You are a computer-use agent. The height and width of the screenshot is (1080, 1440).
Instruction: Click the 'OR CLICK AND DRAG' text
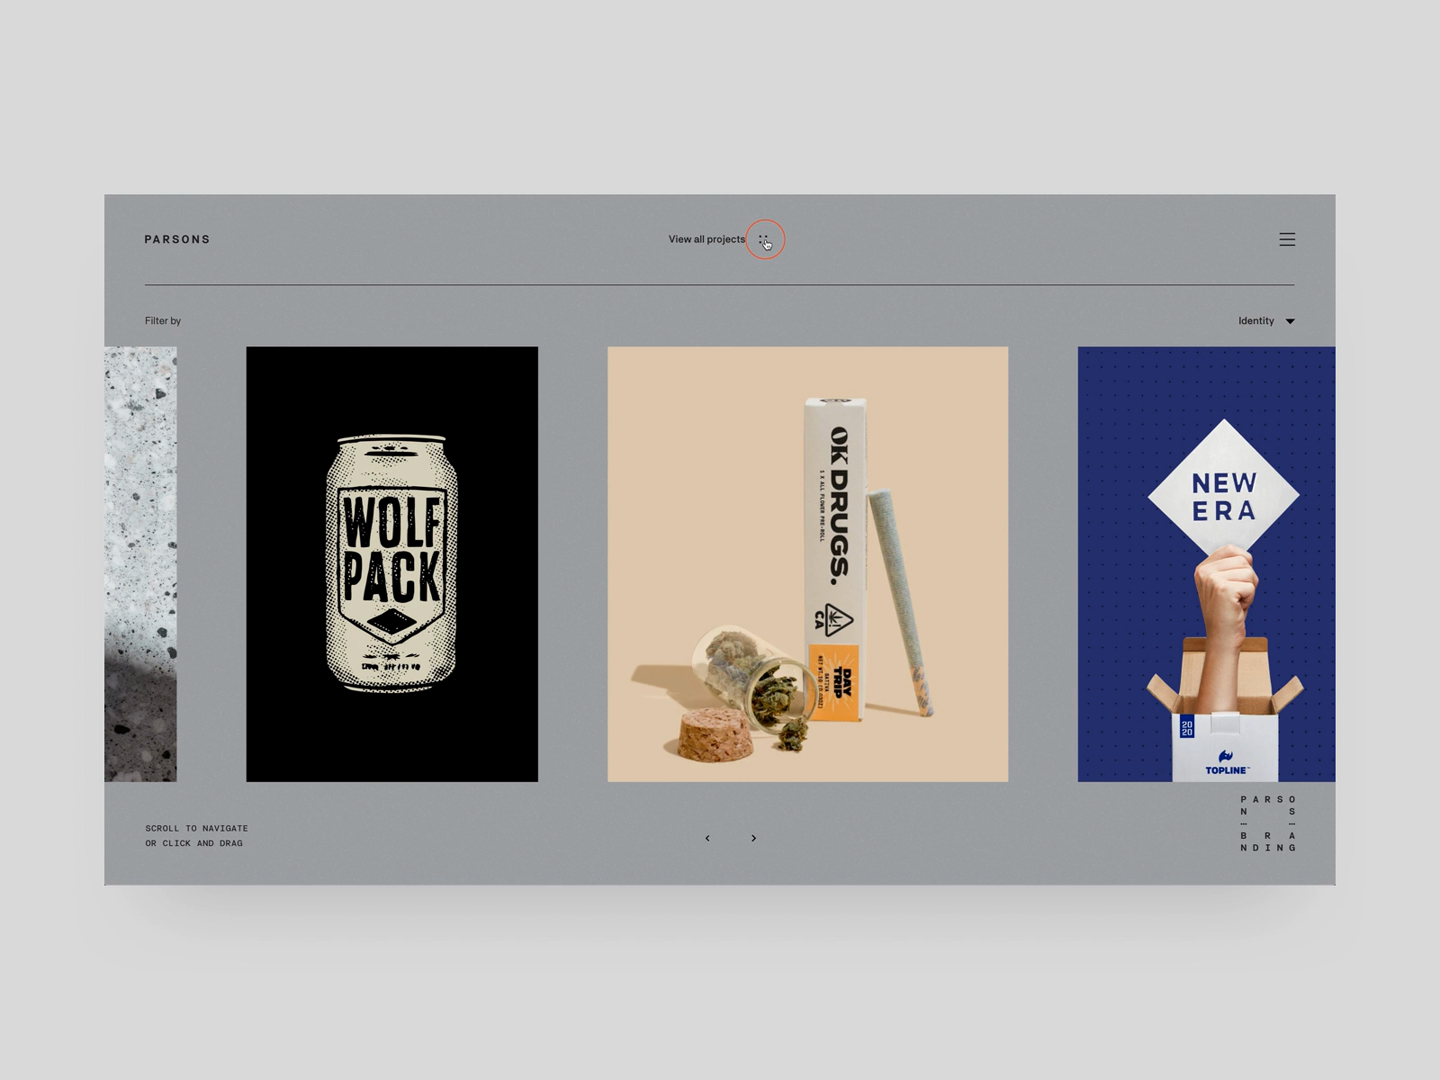[x=194, y=843]
